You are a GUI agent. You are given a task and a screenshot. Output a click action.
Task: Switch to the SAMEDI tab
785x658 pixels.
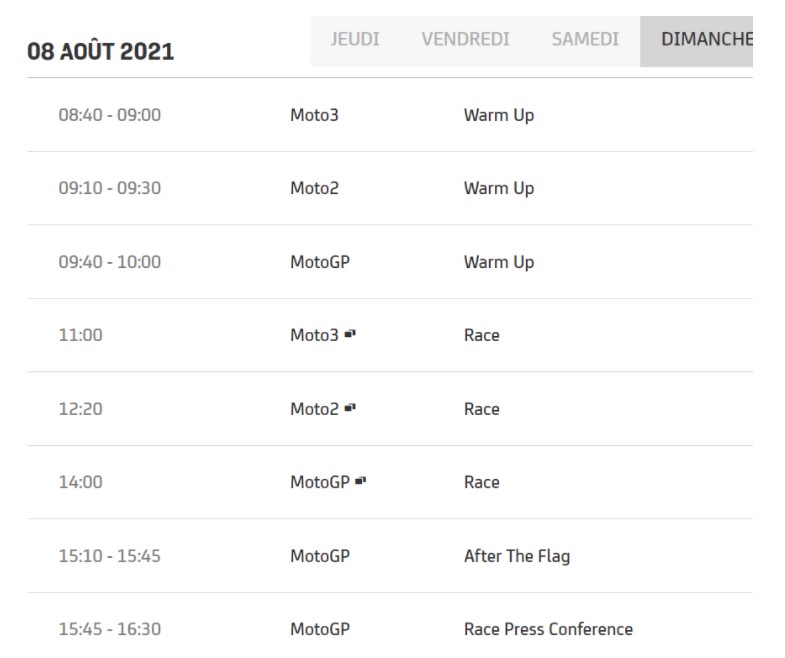pos(585,39)
